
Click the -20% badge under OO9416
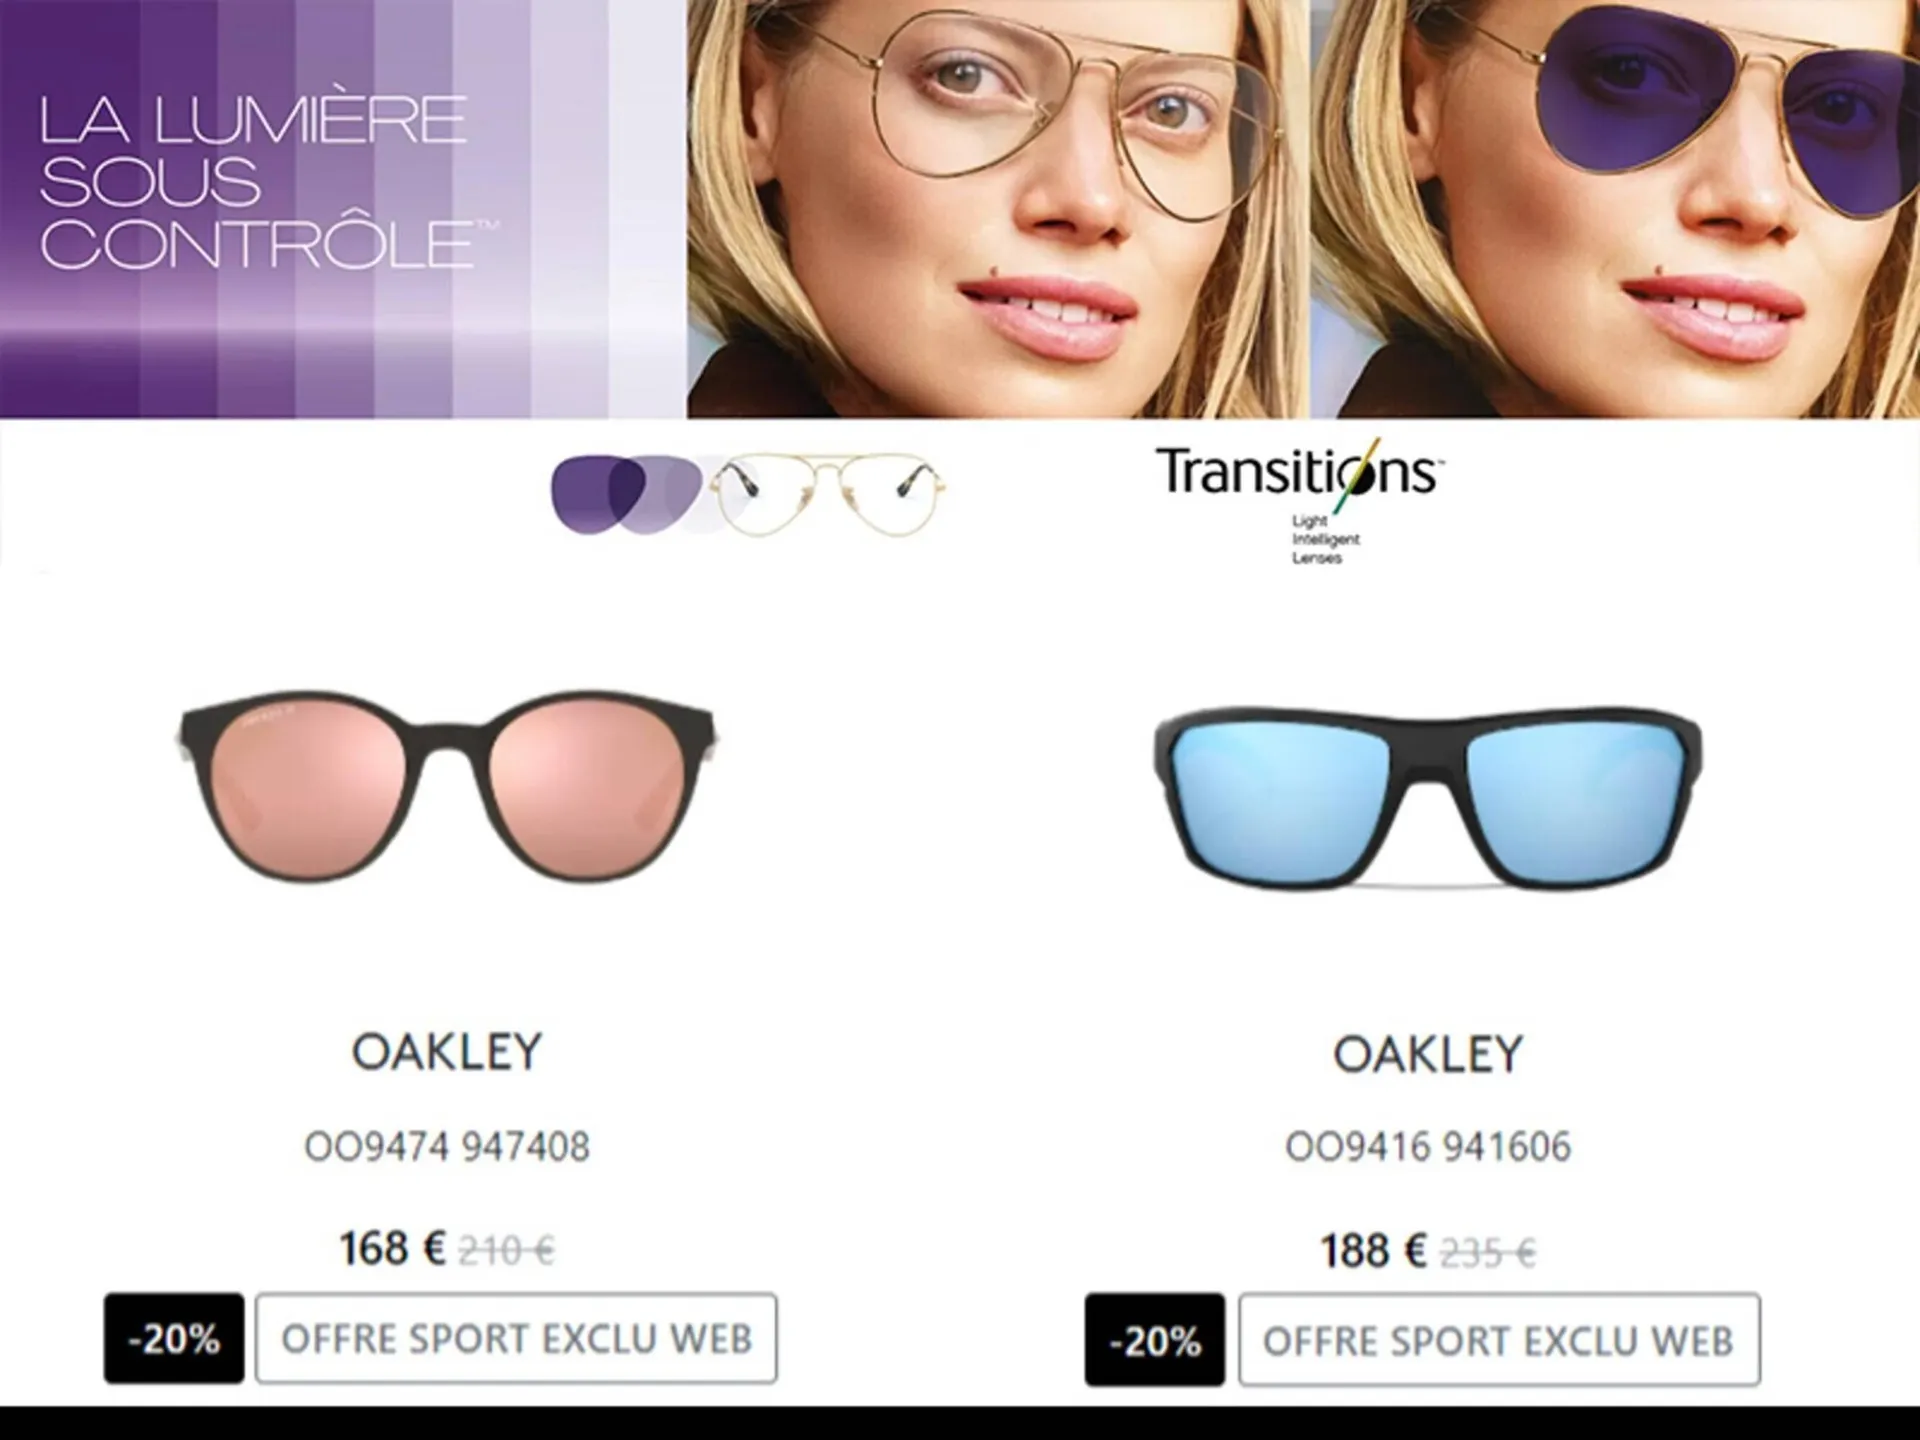coord(1155,1340)
